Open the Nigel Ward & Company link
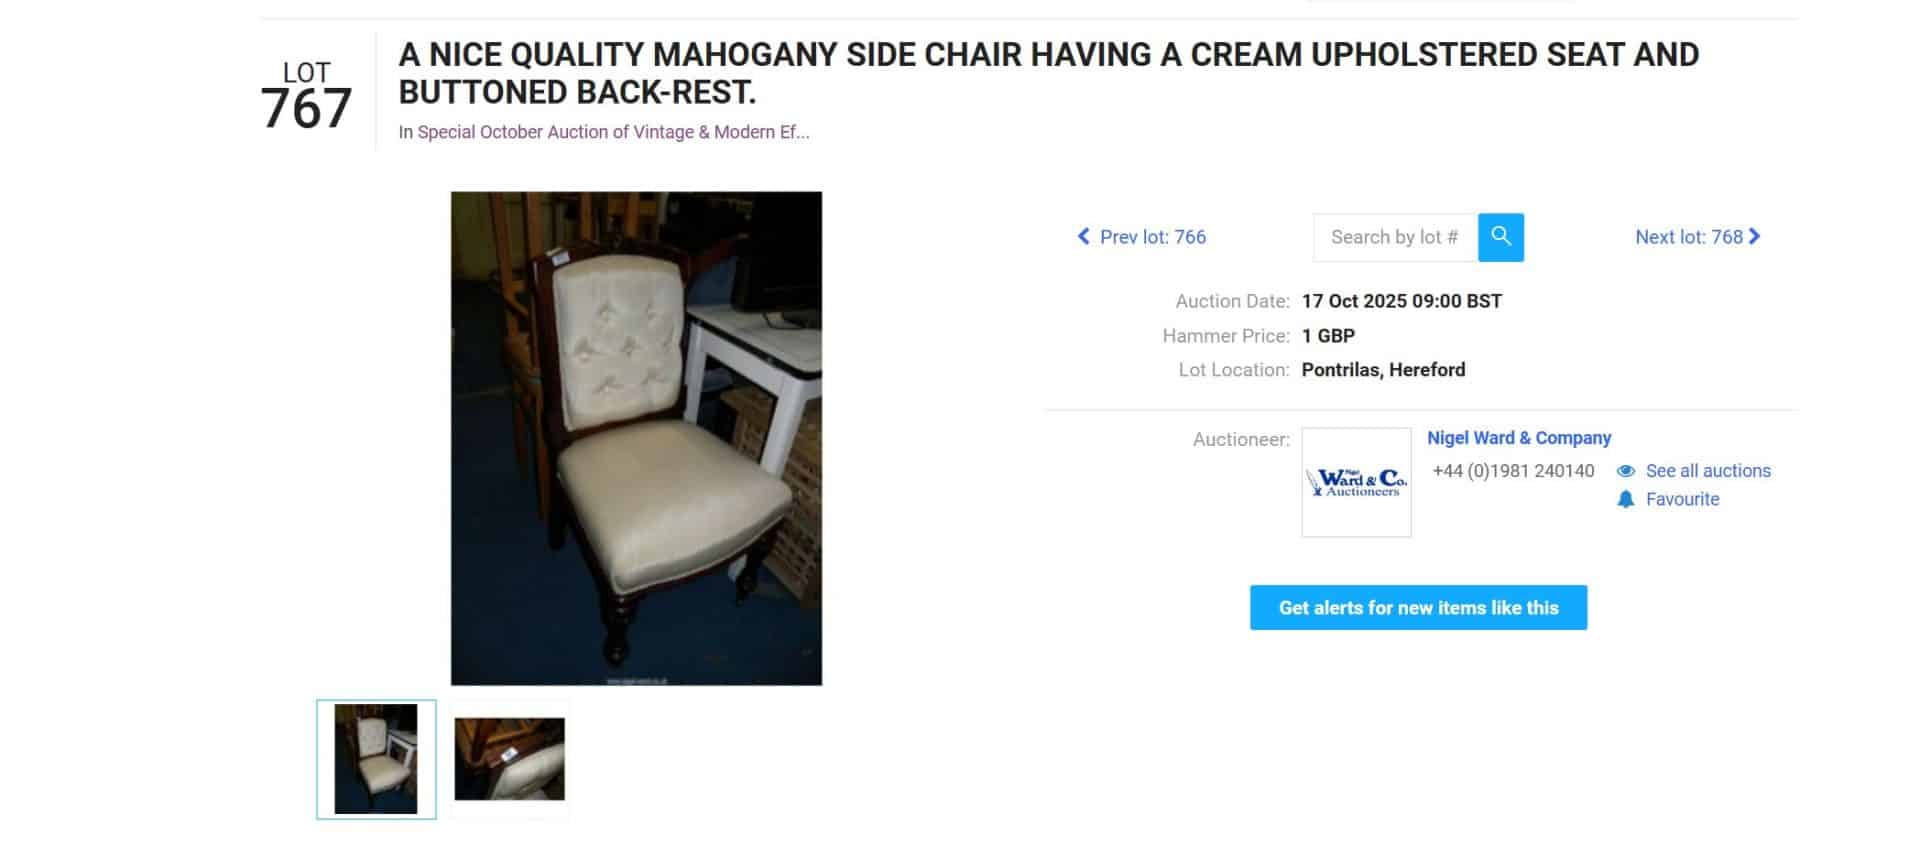Viewport: 1920px width, 847px height. coord(1519,438)
